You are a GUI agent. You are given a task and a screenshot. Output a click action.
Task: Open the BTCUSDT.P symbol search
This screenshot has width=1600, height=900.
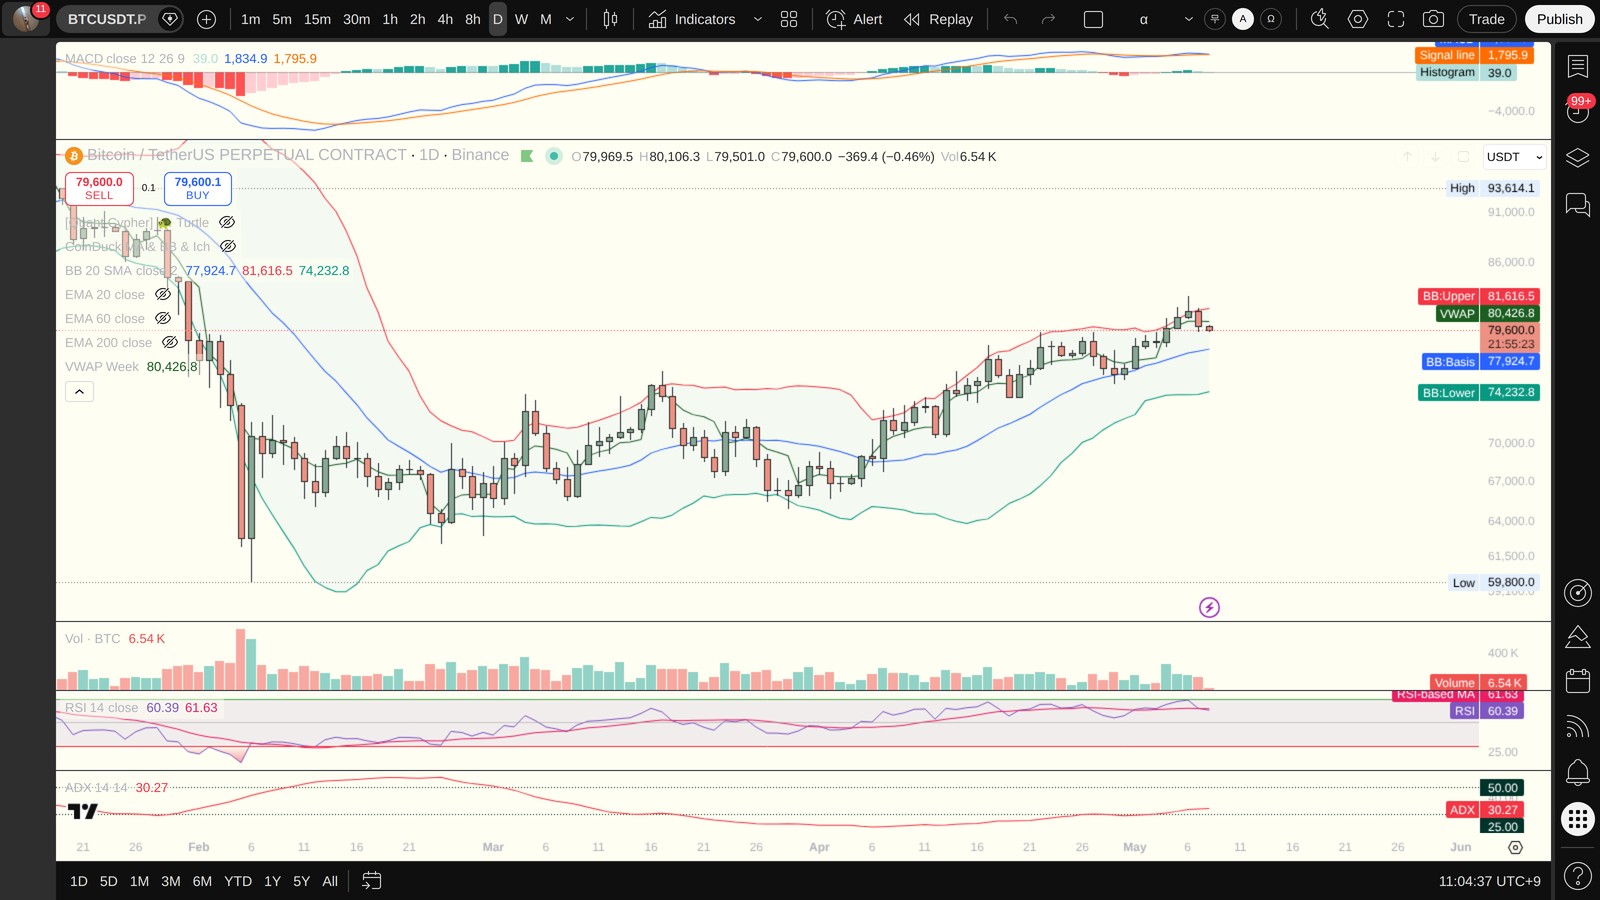[x=107, y=19]
